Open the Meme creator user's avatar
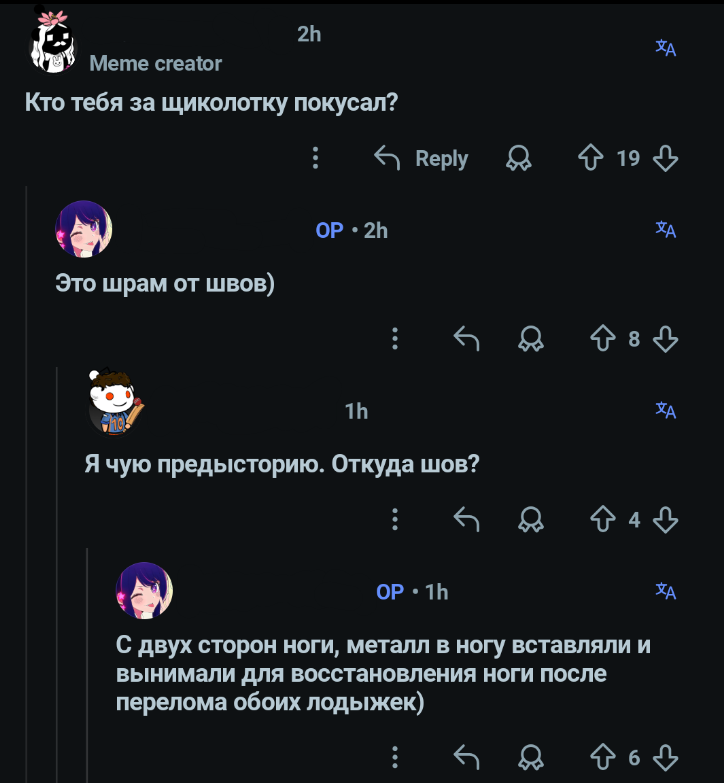Image resolution: width=724 pixels, height=783 pixels. (x=53, y=43)
